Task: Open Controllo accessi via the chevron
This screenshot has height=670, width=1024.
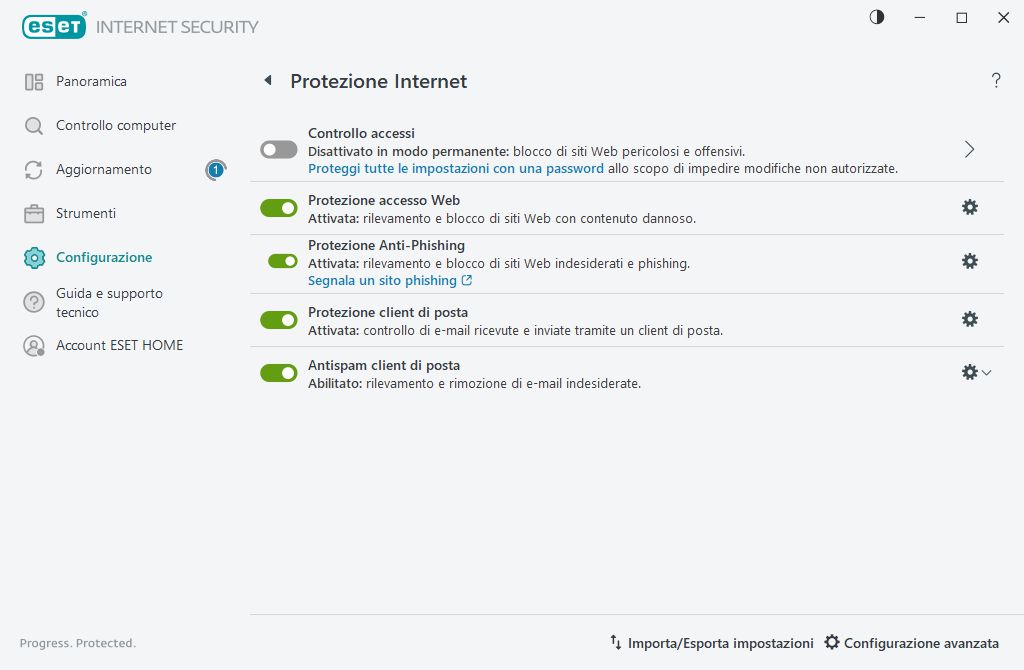Action: (968, 148)
